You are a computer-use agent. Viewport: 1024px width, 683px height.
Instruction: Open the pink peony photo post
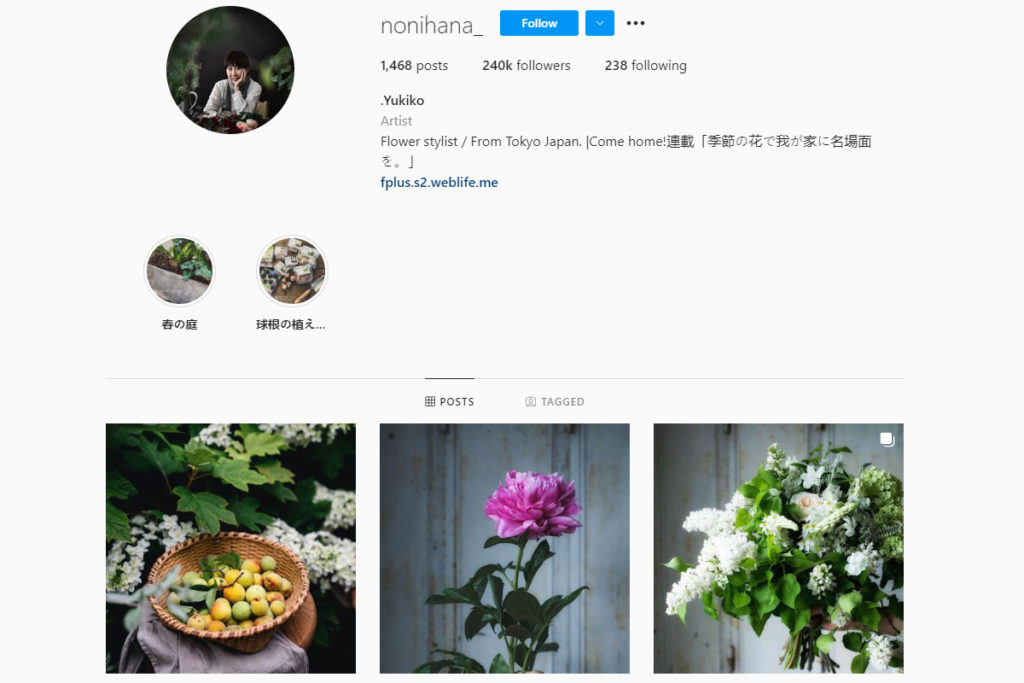point(504,548)
